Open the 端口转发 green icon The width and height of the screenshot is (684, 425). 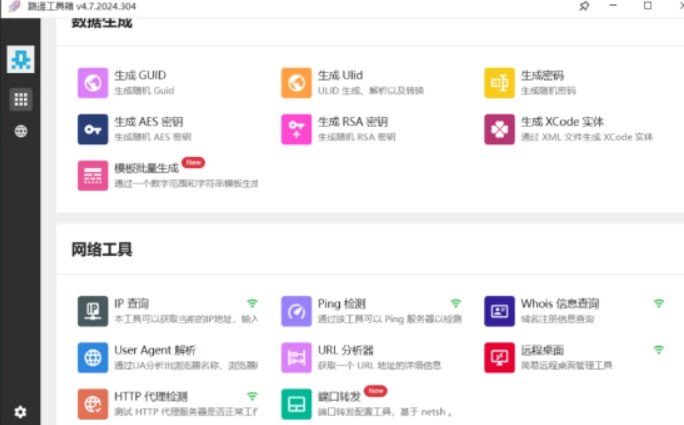pyautogui.click(x=296, y=404)
